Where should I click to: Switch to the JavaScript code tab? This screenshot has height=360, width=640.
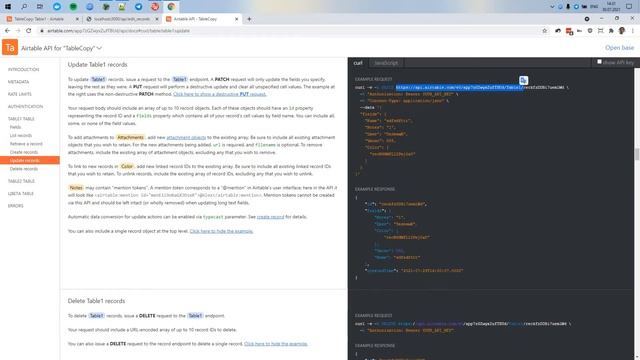tap(386, 63)
